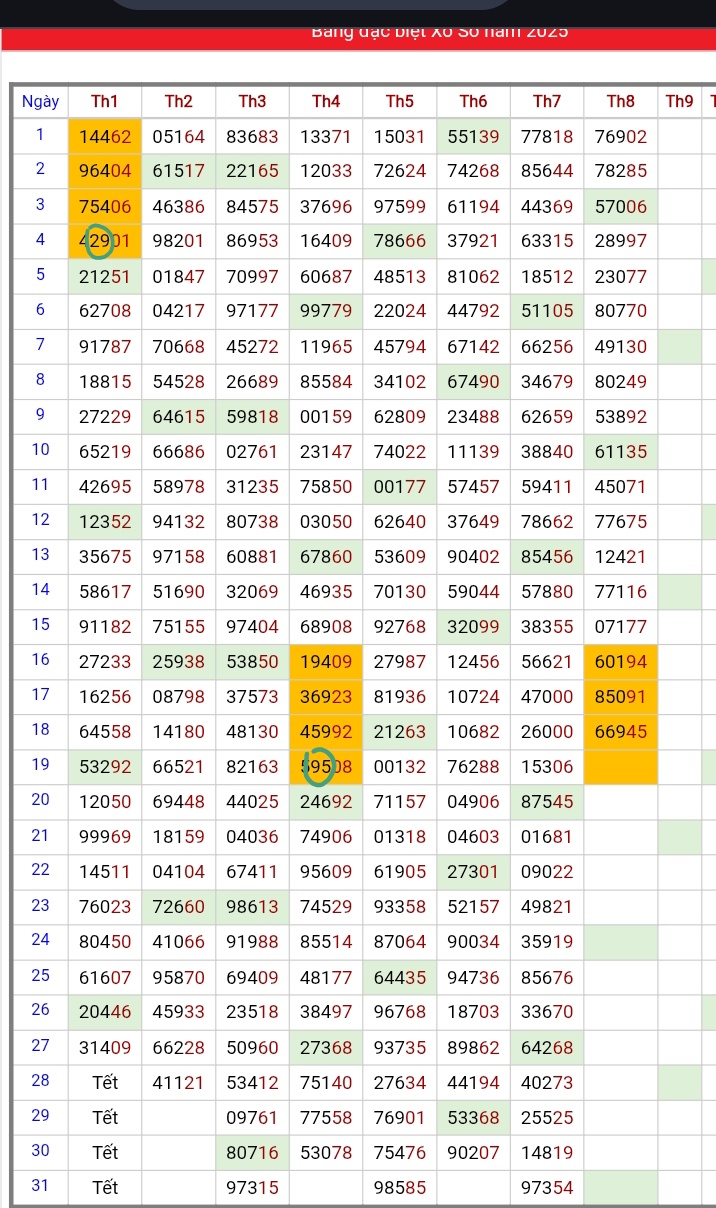Click the green cell 64615
The image size is (716, 1208).
tap(178, 416)
